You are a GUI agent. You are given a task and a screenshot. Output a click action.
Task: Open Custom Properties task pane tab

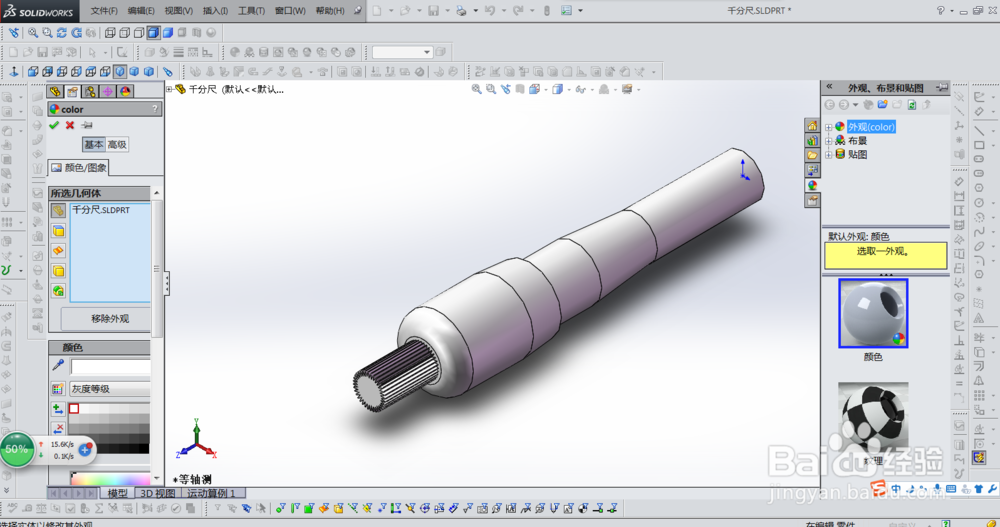tap(812, 200)
